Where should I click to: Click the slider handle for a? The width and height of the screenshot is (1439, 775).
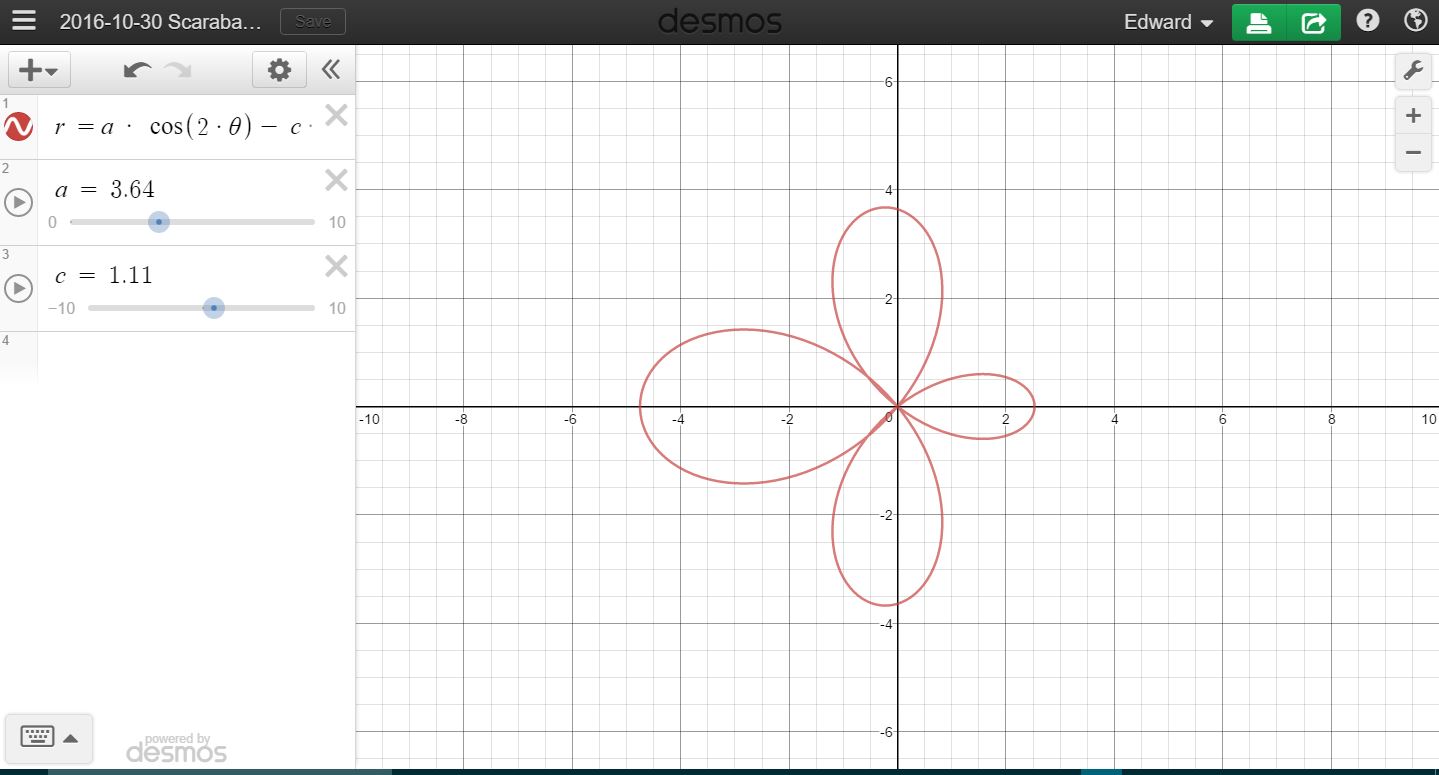tap(159, 222)
